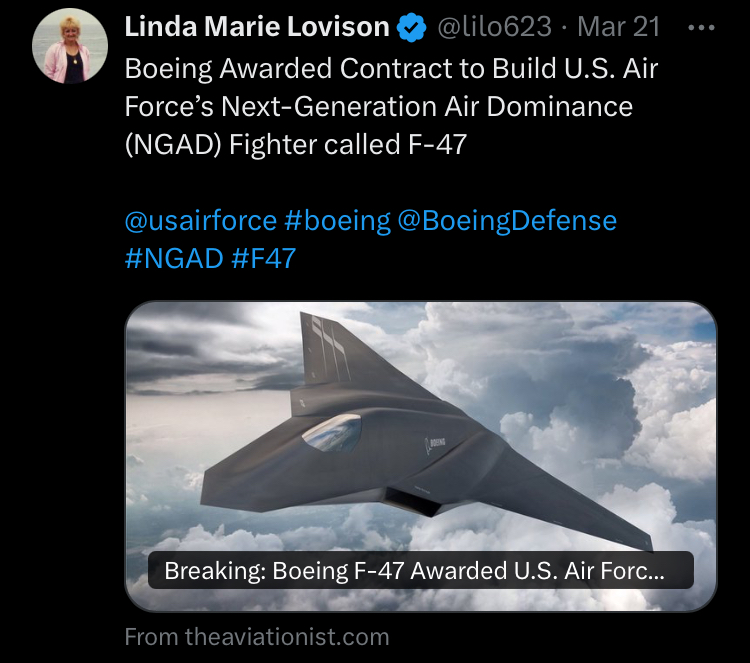The width and height of the screenshot is (750, 663).
Task: Open Linda Marie Lovison's profile avatar
Action: coord(70,50)
